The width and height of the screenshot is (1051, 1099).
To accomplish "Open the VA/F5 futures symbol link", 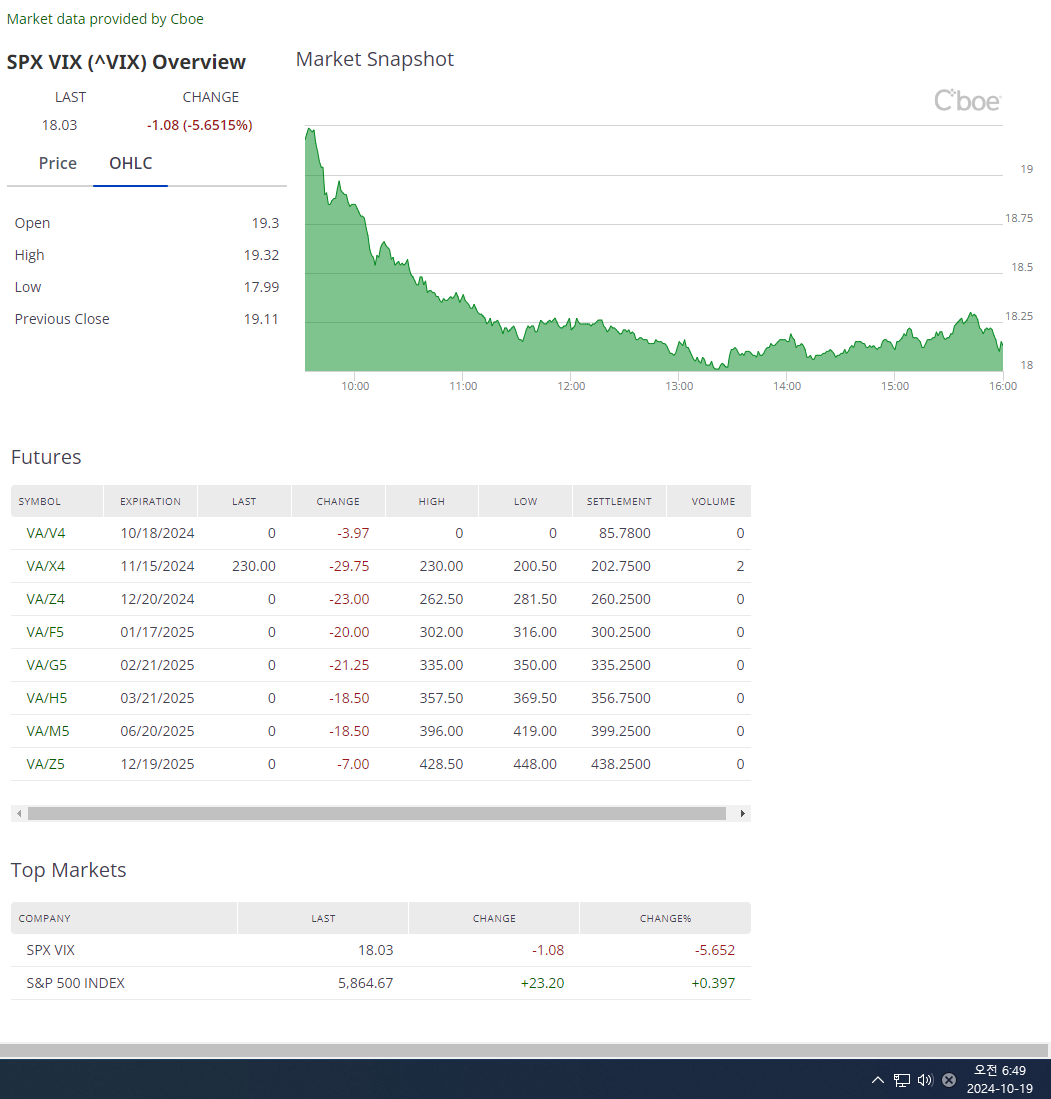I will pos(45,632).
